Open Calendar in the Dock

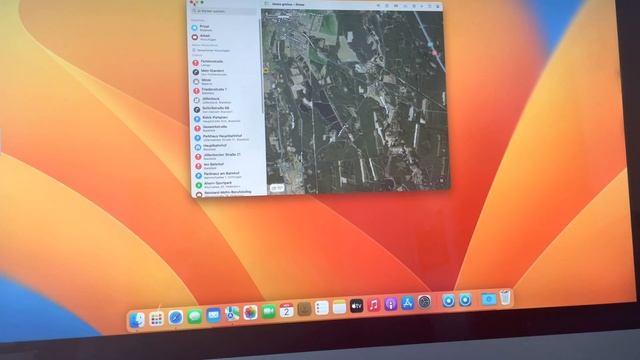point(287,311)
